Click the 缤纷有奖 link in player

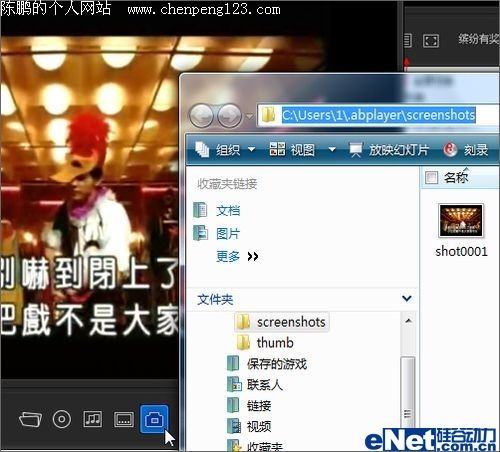coord(479,39)
